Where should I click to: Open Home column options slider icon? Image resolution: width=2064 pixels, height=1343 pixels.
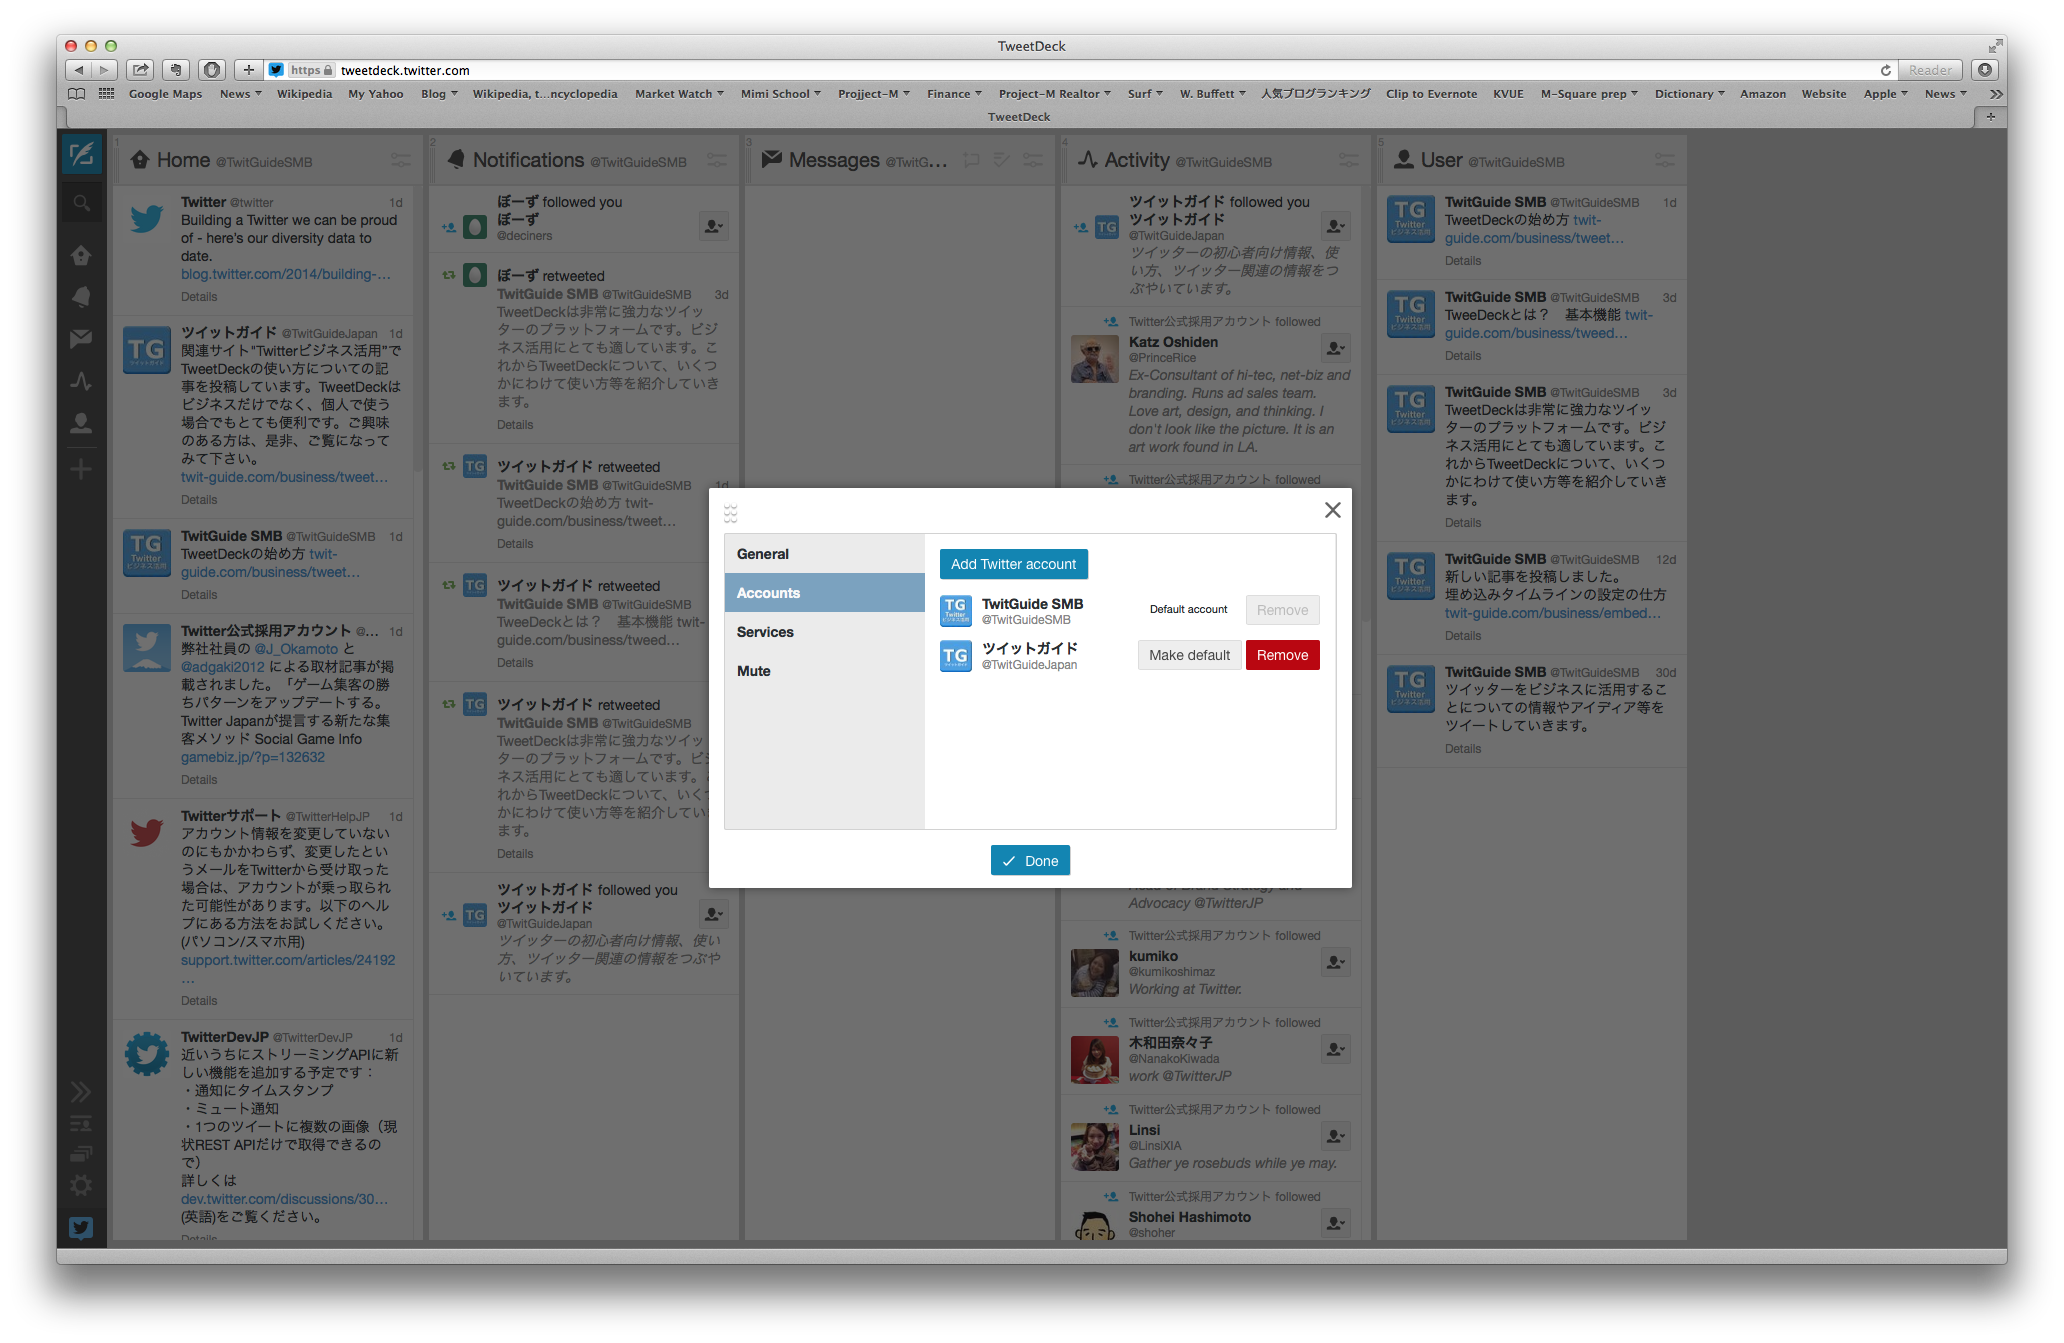(400, 160)
